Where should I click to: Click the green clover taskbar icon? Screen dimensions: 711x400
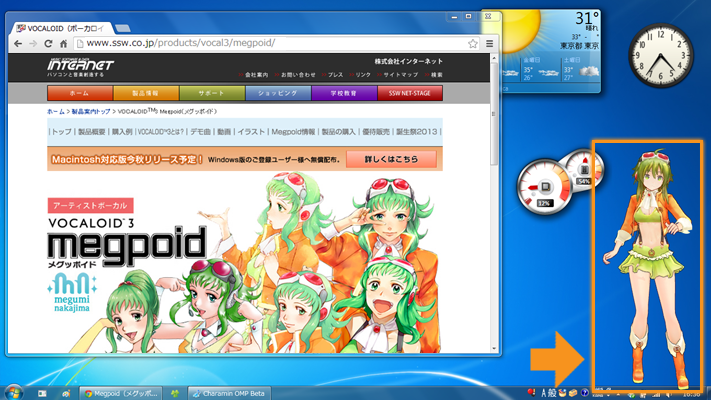(x=175, y=394)
